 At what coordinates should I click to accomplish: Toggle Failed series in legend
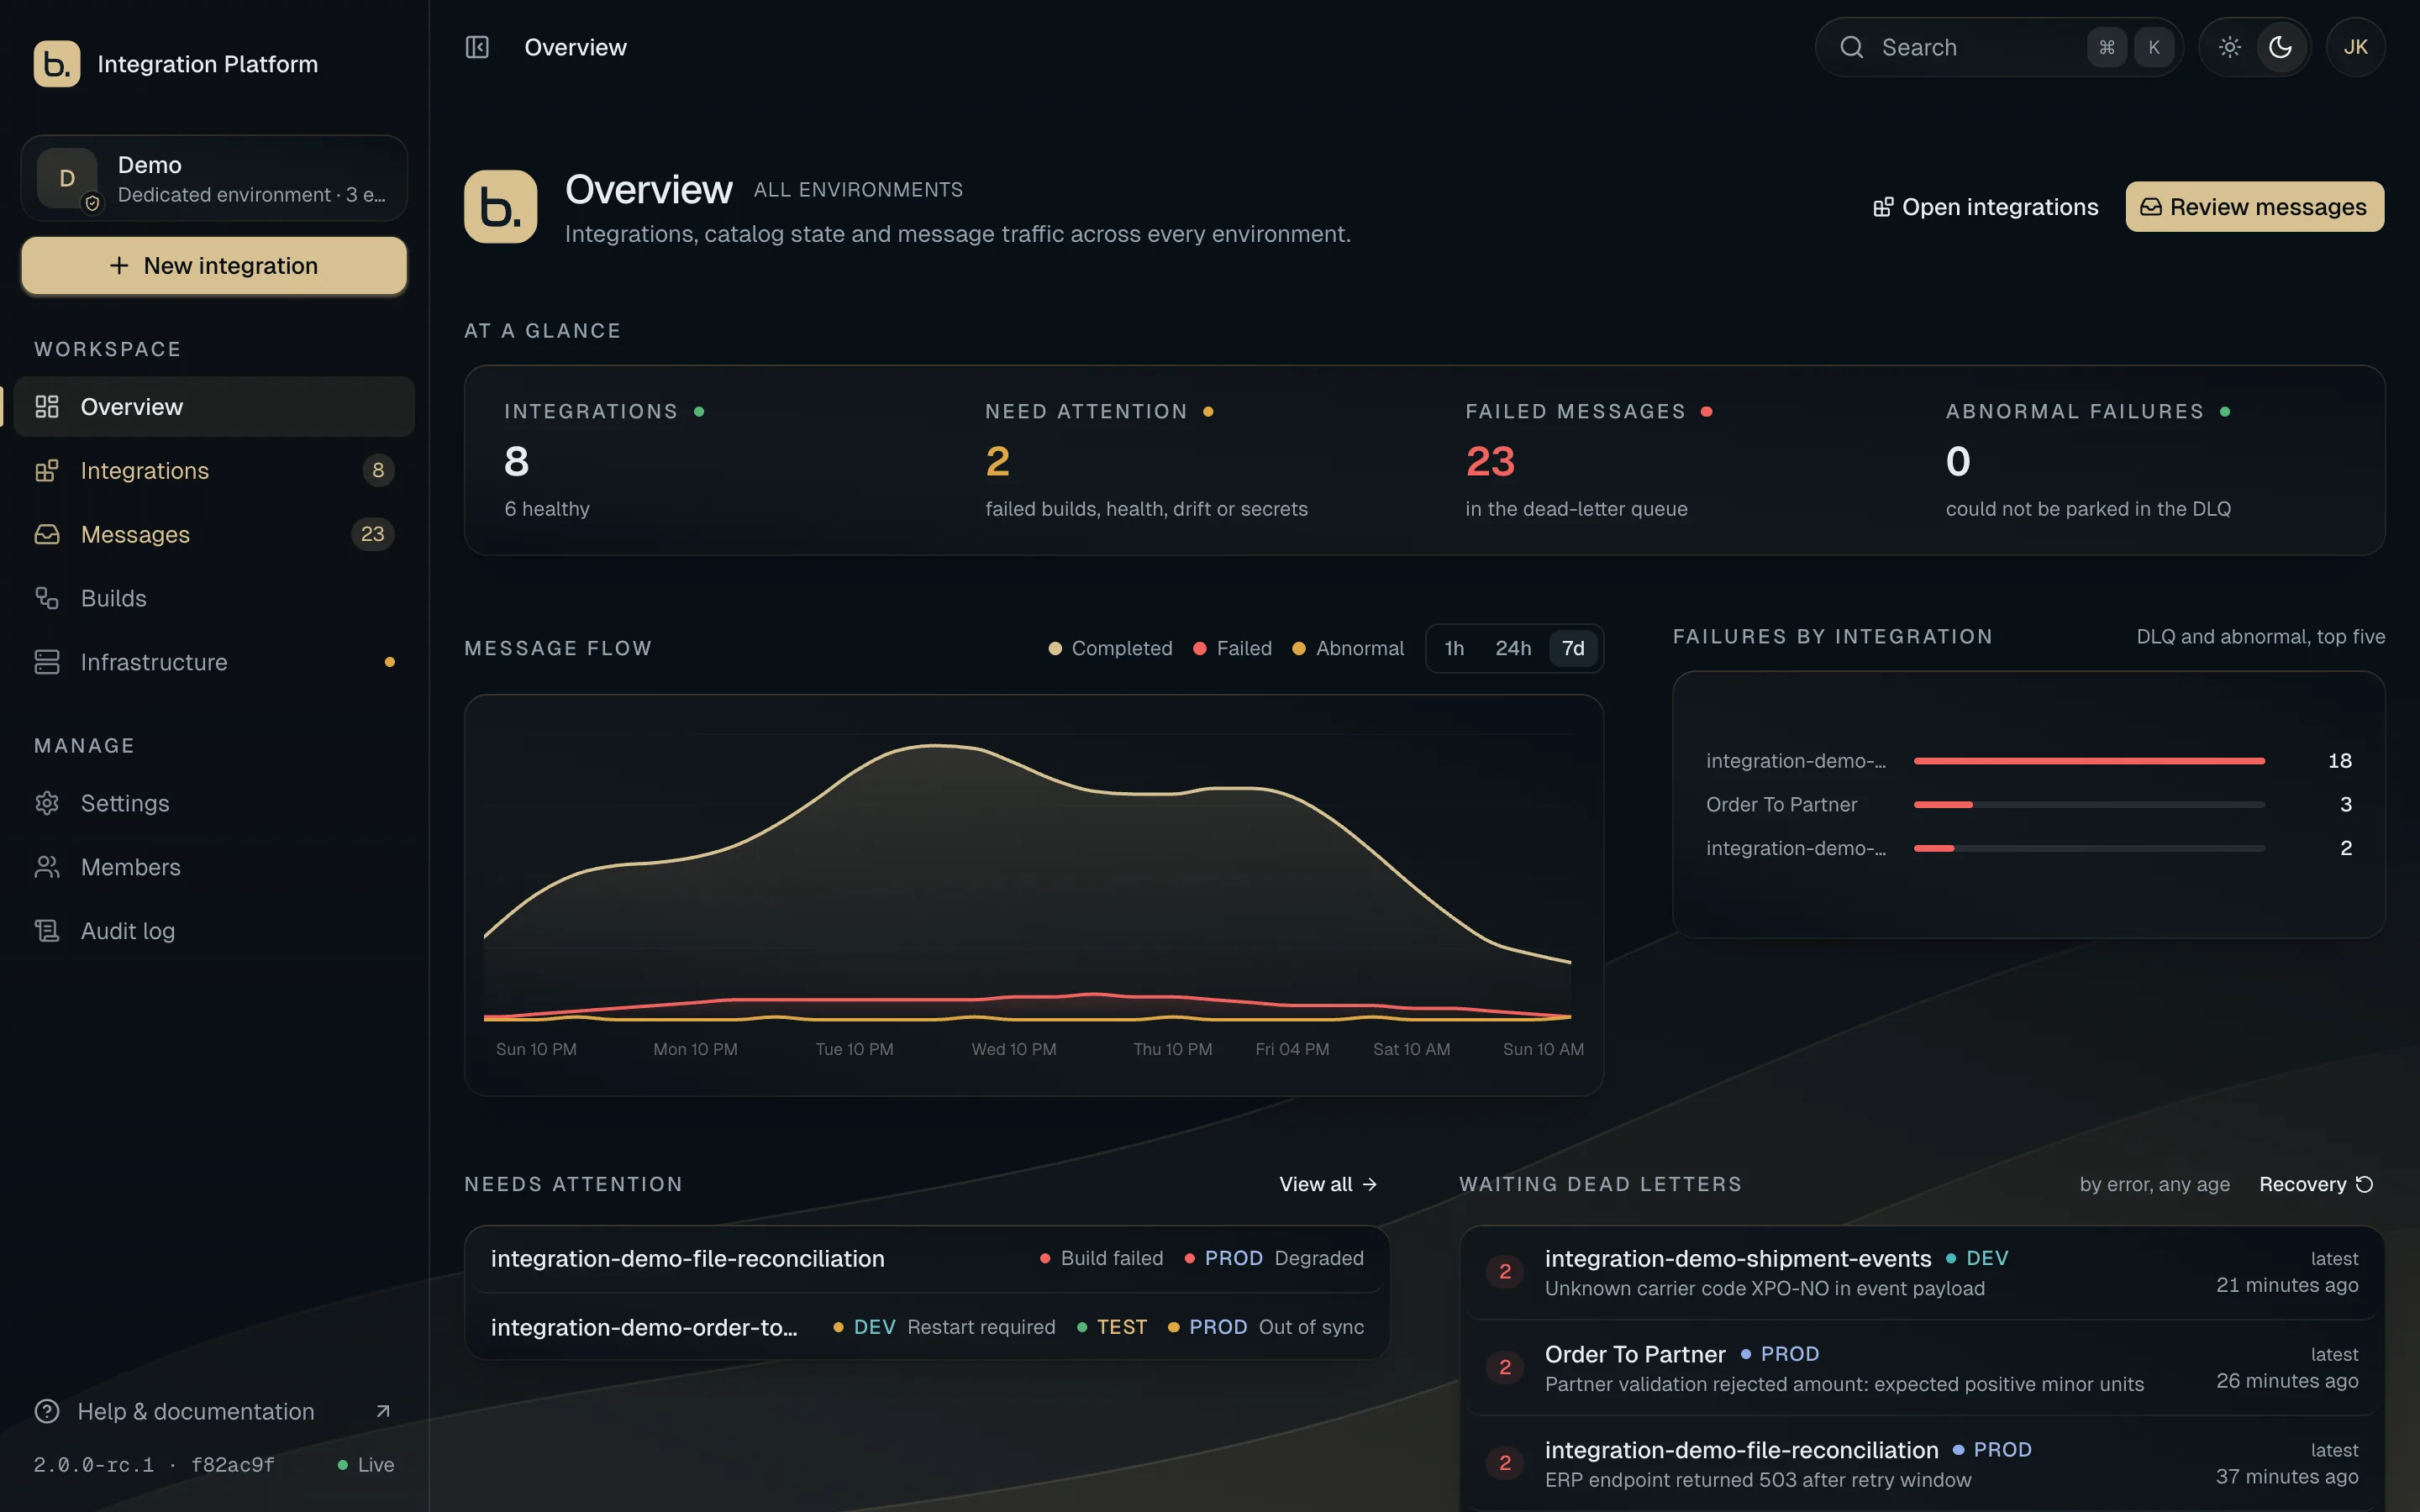1232,648
